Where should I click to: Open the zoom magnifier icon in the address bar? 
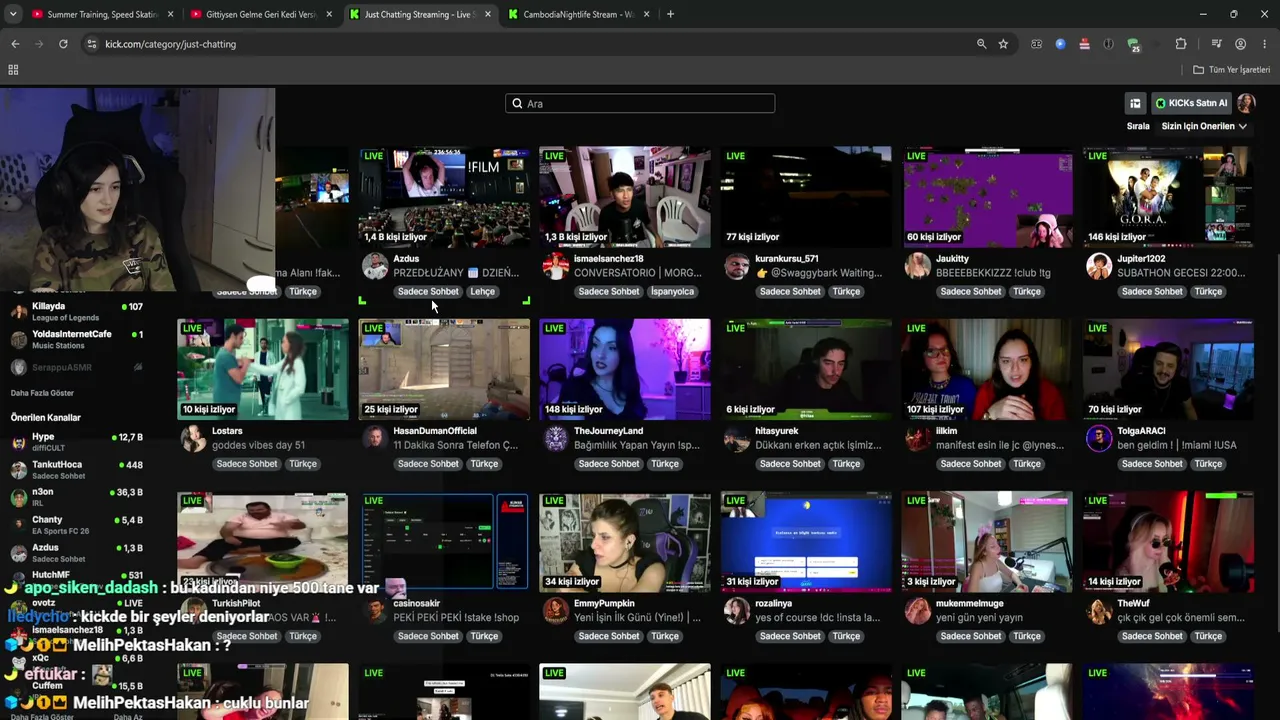pos(981,44)
